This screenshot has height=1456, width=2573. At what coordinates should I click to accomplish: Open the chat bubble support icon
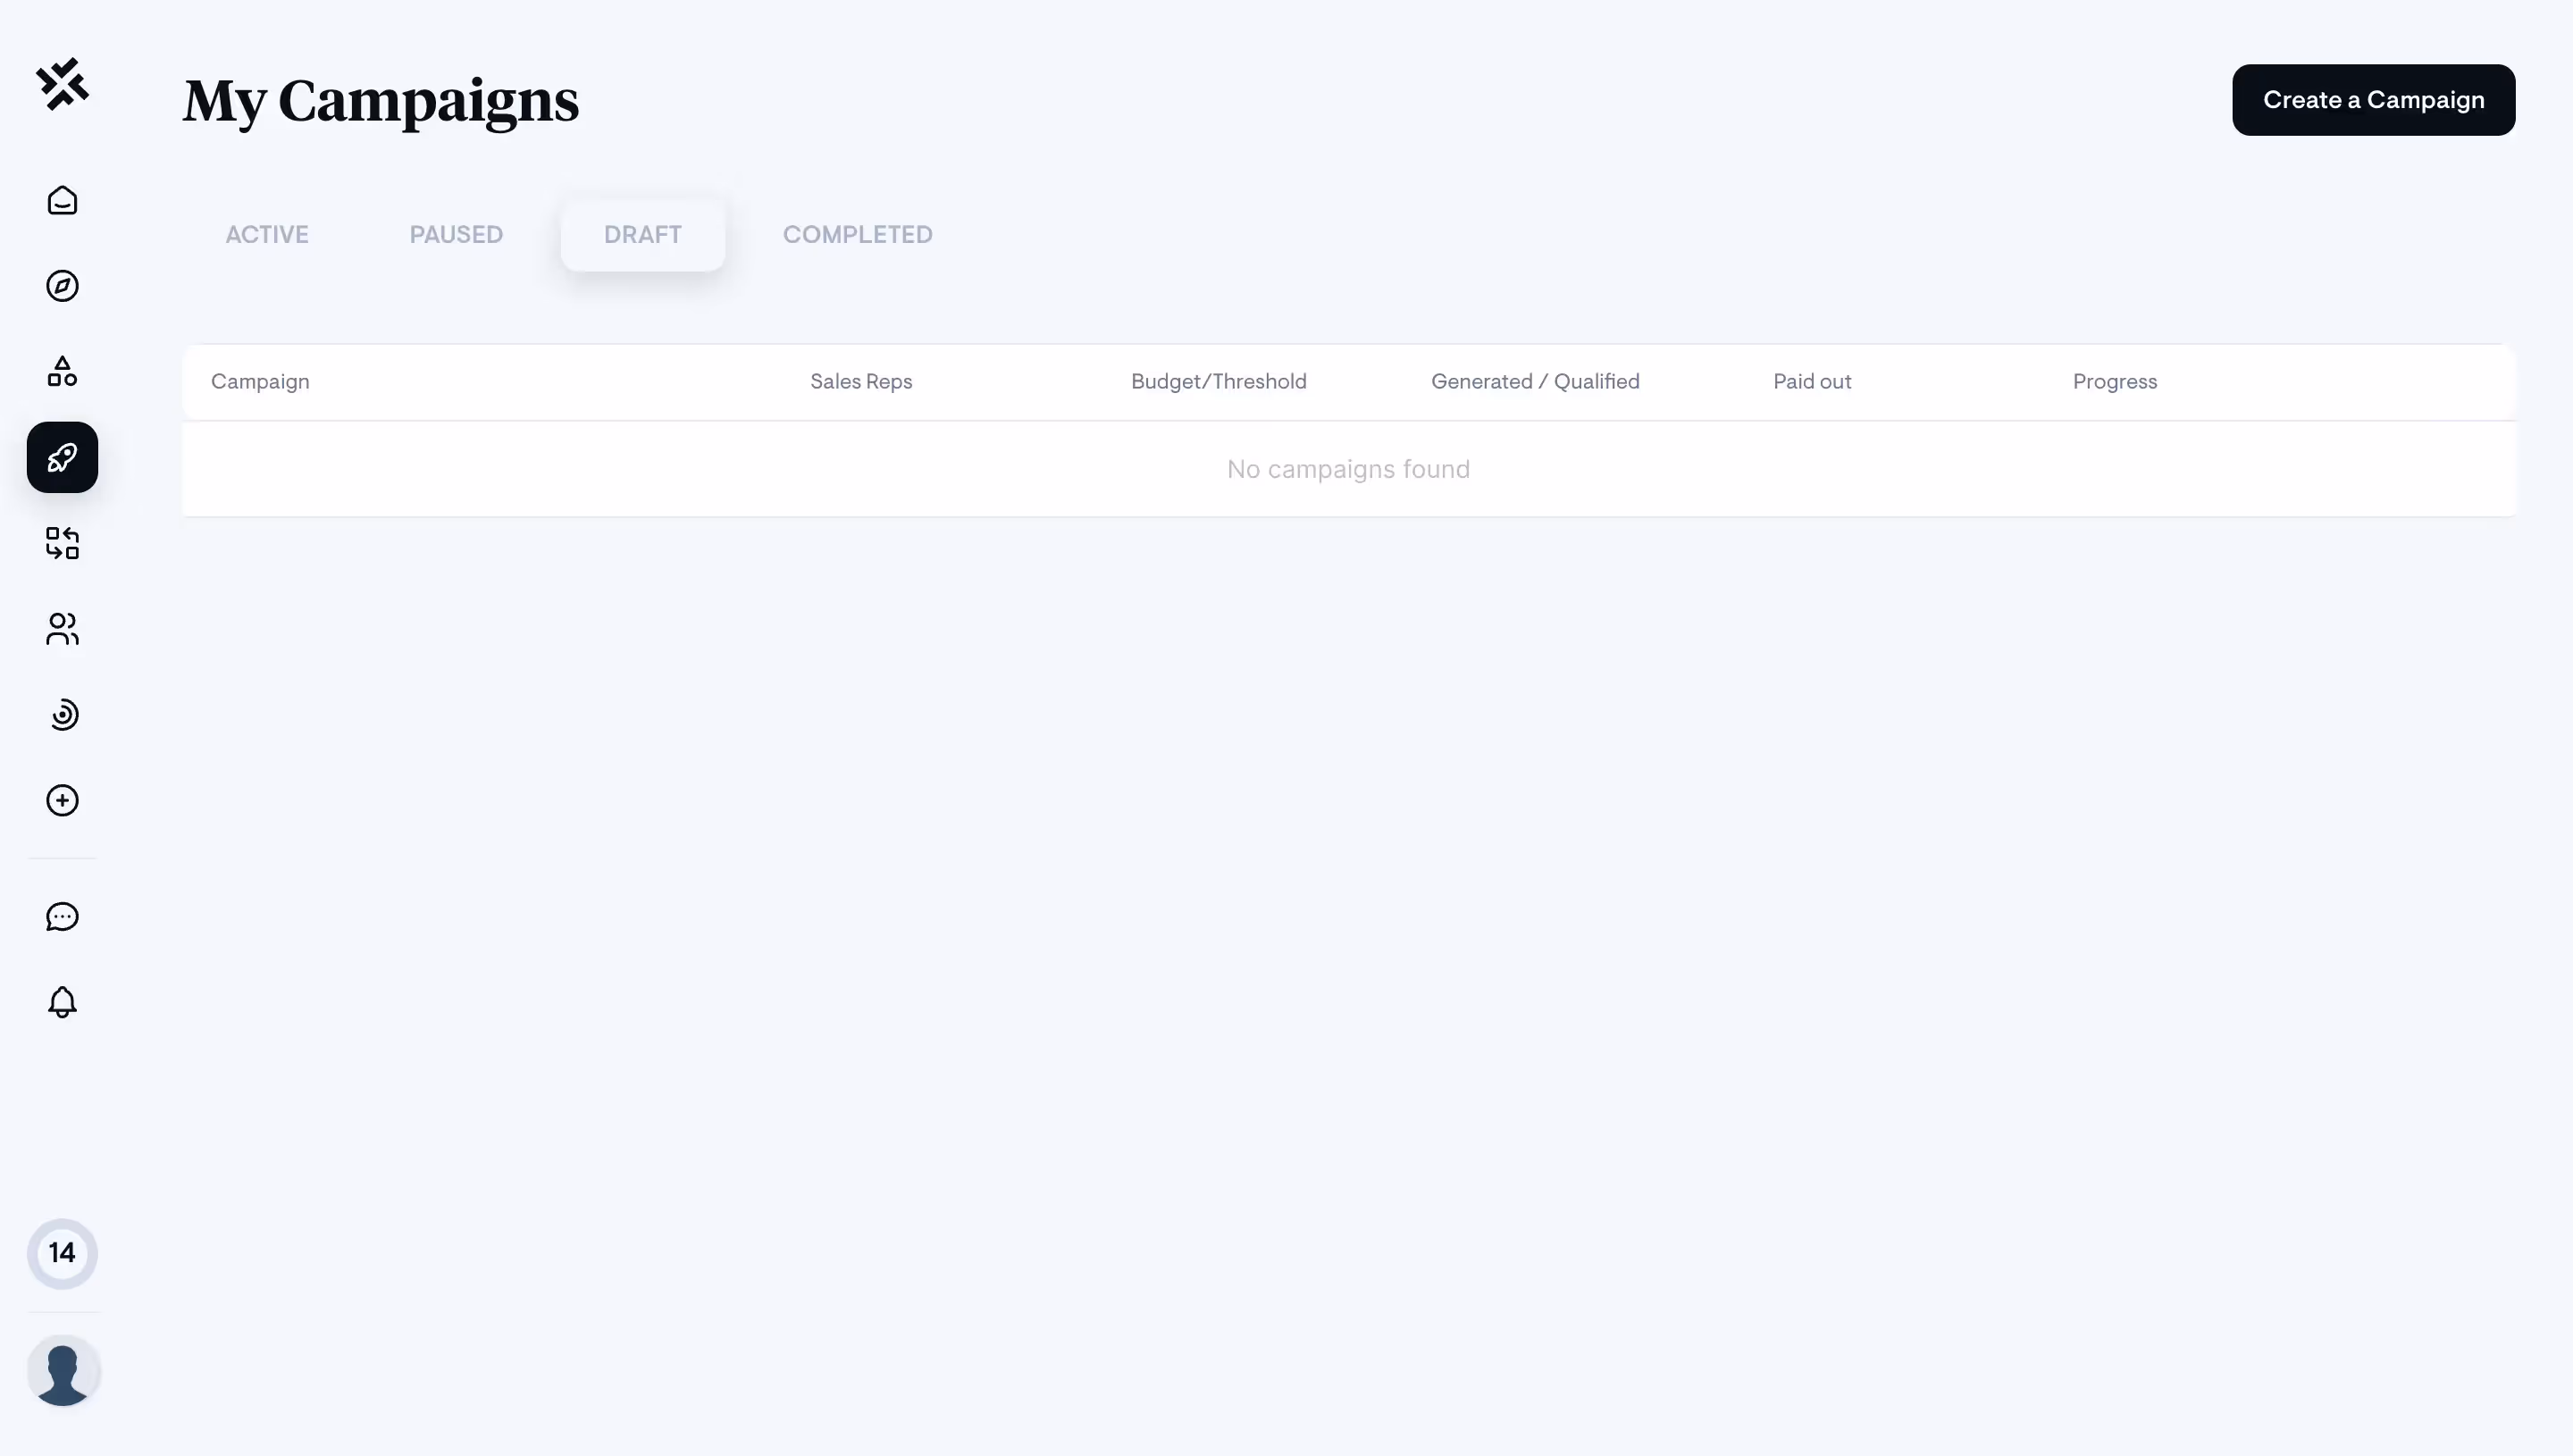click(x=62, y=916)
